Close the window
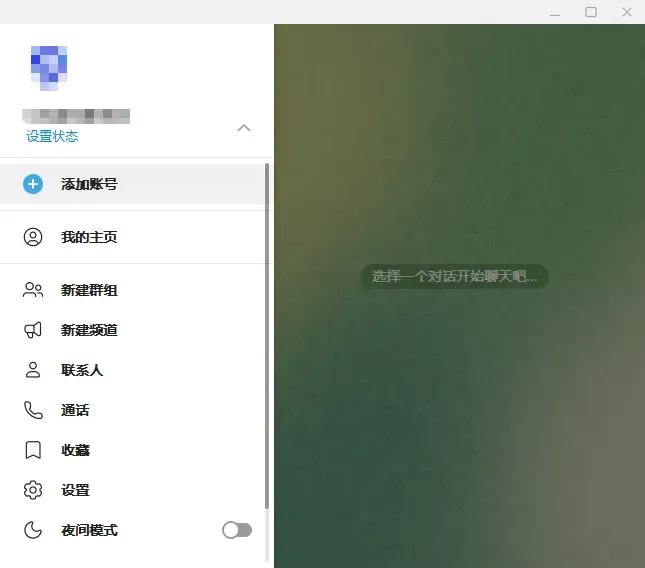The image size is (645, 568). pyautogui.click(x=626, y=12)
